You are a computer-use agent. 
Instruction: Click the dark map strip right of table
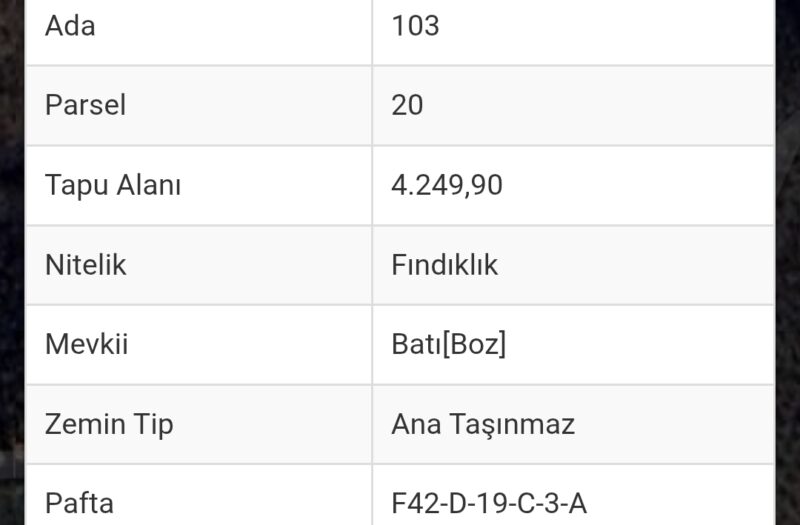coord(788,262)
